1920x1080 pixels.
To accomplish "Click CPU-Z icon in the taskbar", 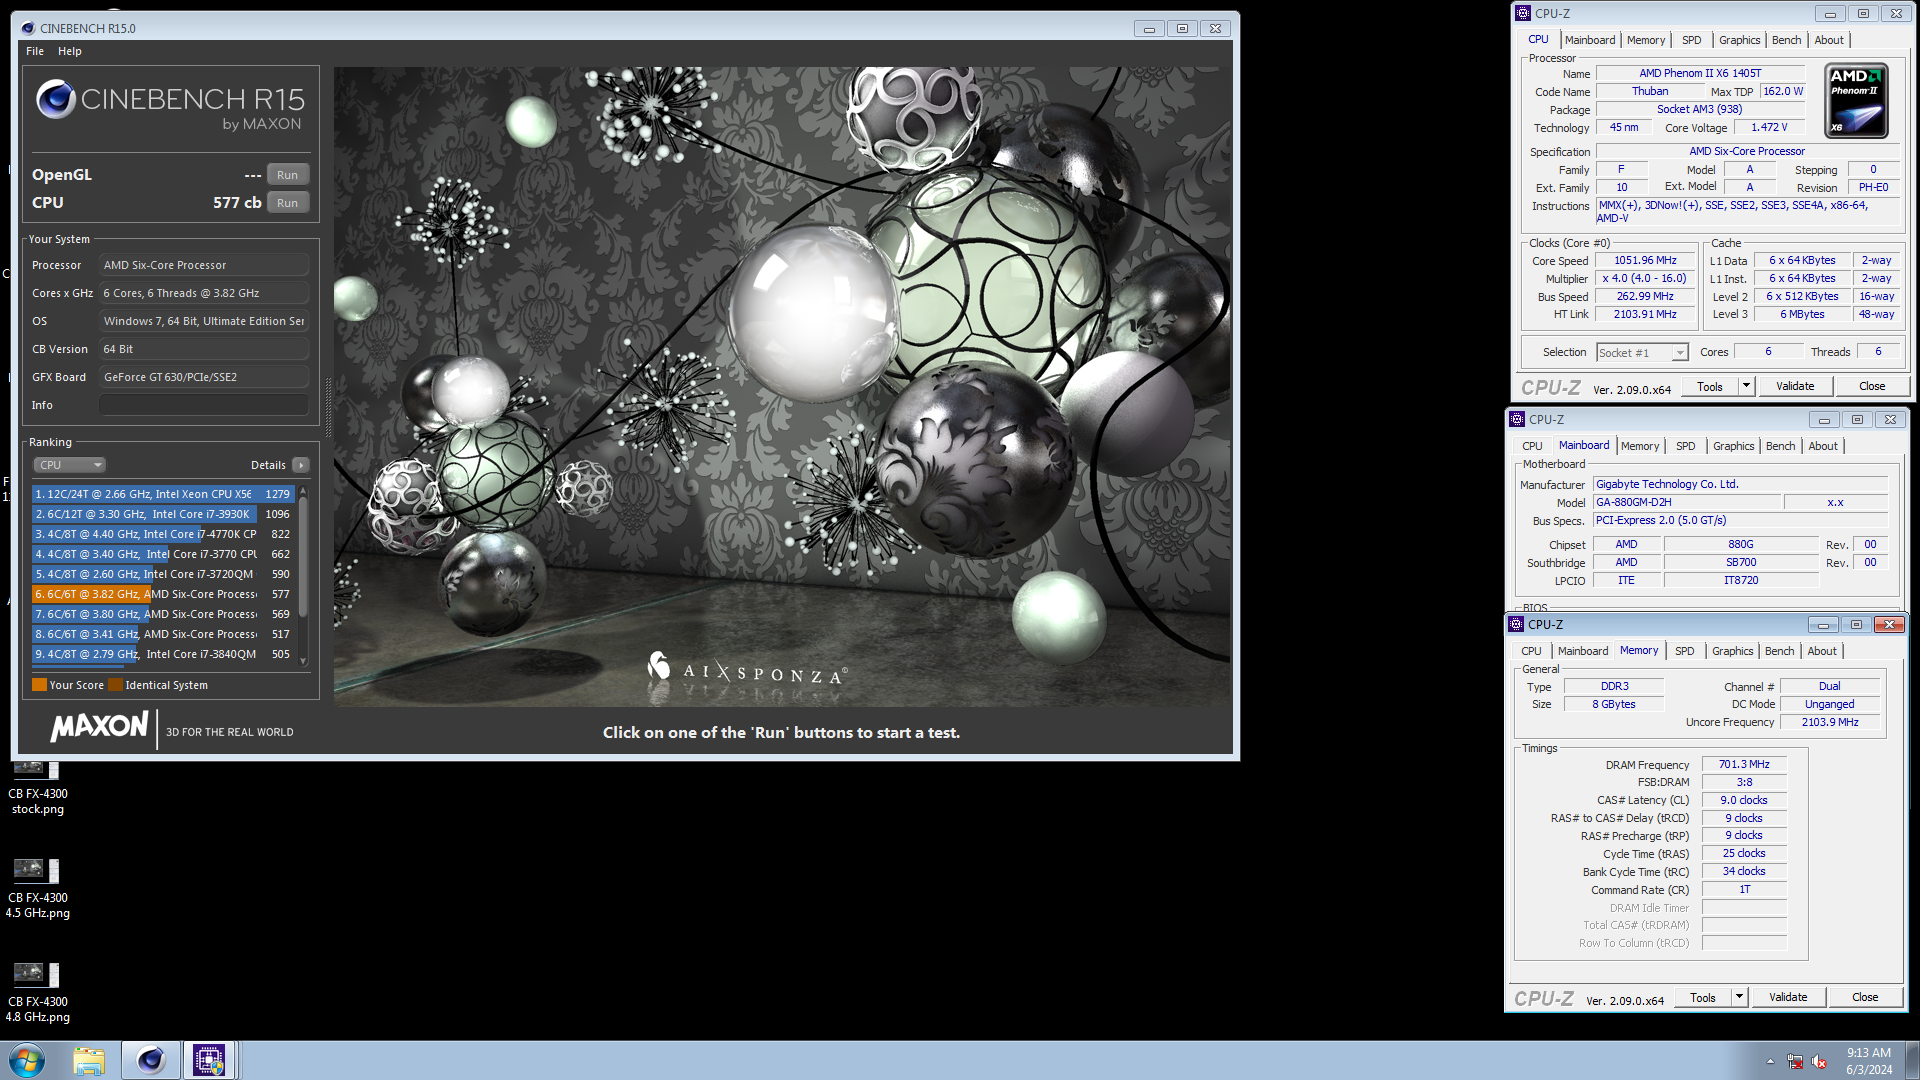I will [209, 1060].
